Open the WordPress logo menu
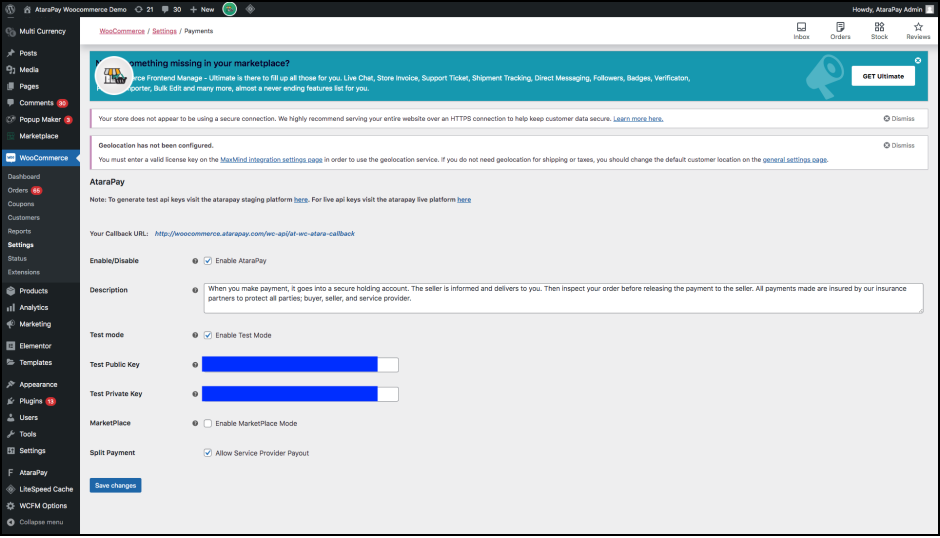Image resolution: width=940 pixels, height=538 pixels. pyautogui.click(x=10, y=9)
